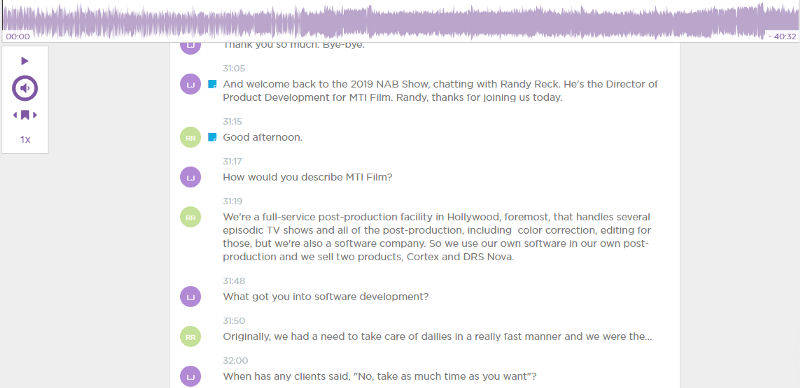Click into 'What got you into software development?' line
Image resolution: width=800 pixels, height=388 pixels.
click(326, 297)
